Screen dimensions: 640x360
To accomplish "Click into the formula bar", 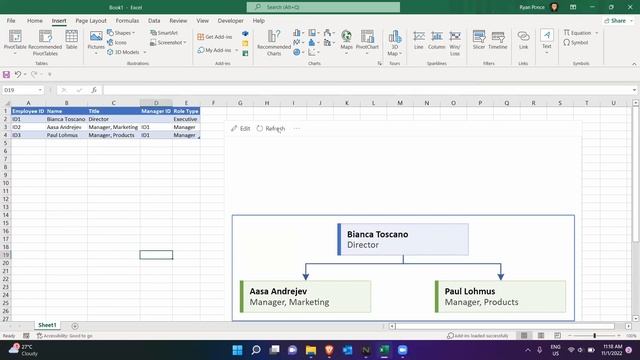I will coord(367,90).
